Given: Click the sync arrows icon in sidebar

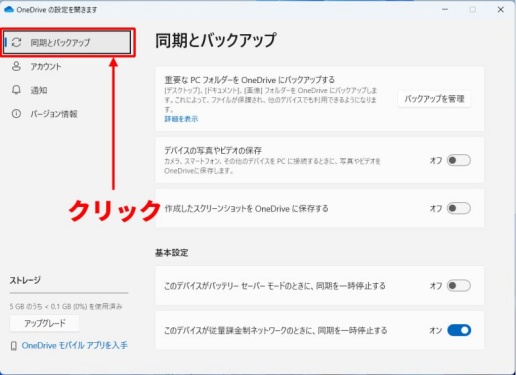Looking at the screenshot, I should tap(16, 42).
